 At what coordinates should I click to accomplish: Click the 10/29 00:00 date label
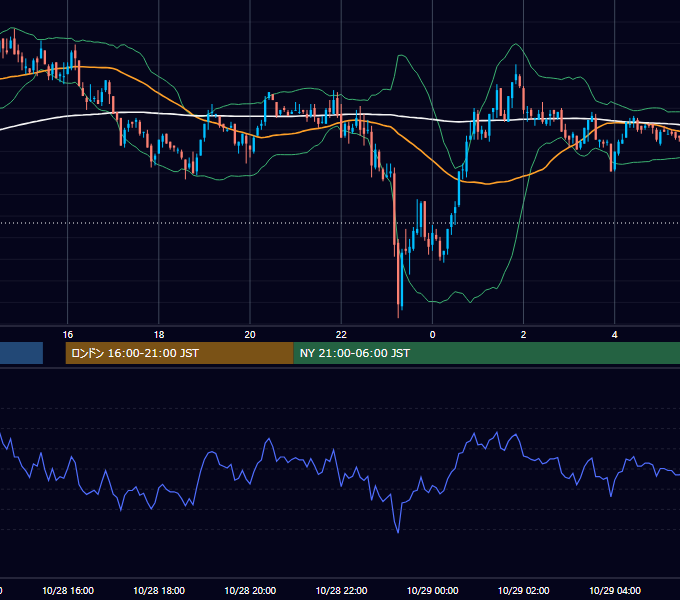[x=432, y=590]
